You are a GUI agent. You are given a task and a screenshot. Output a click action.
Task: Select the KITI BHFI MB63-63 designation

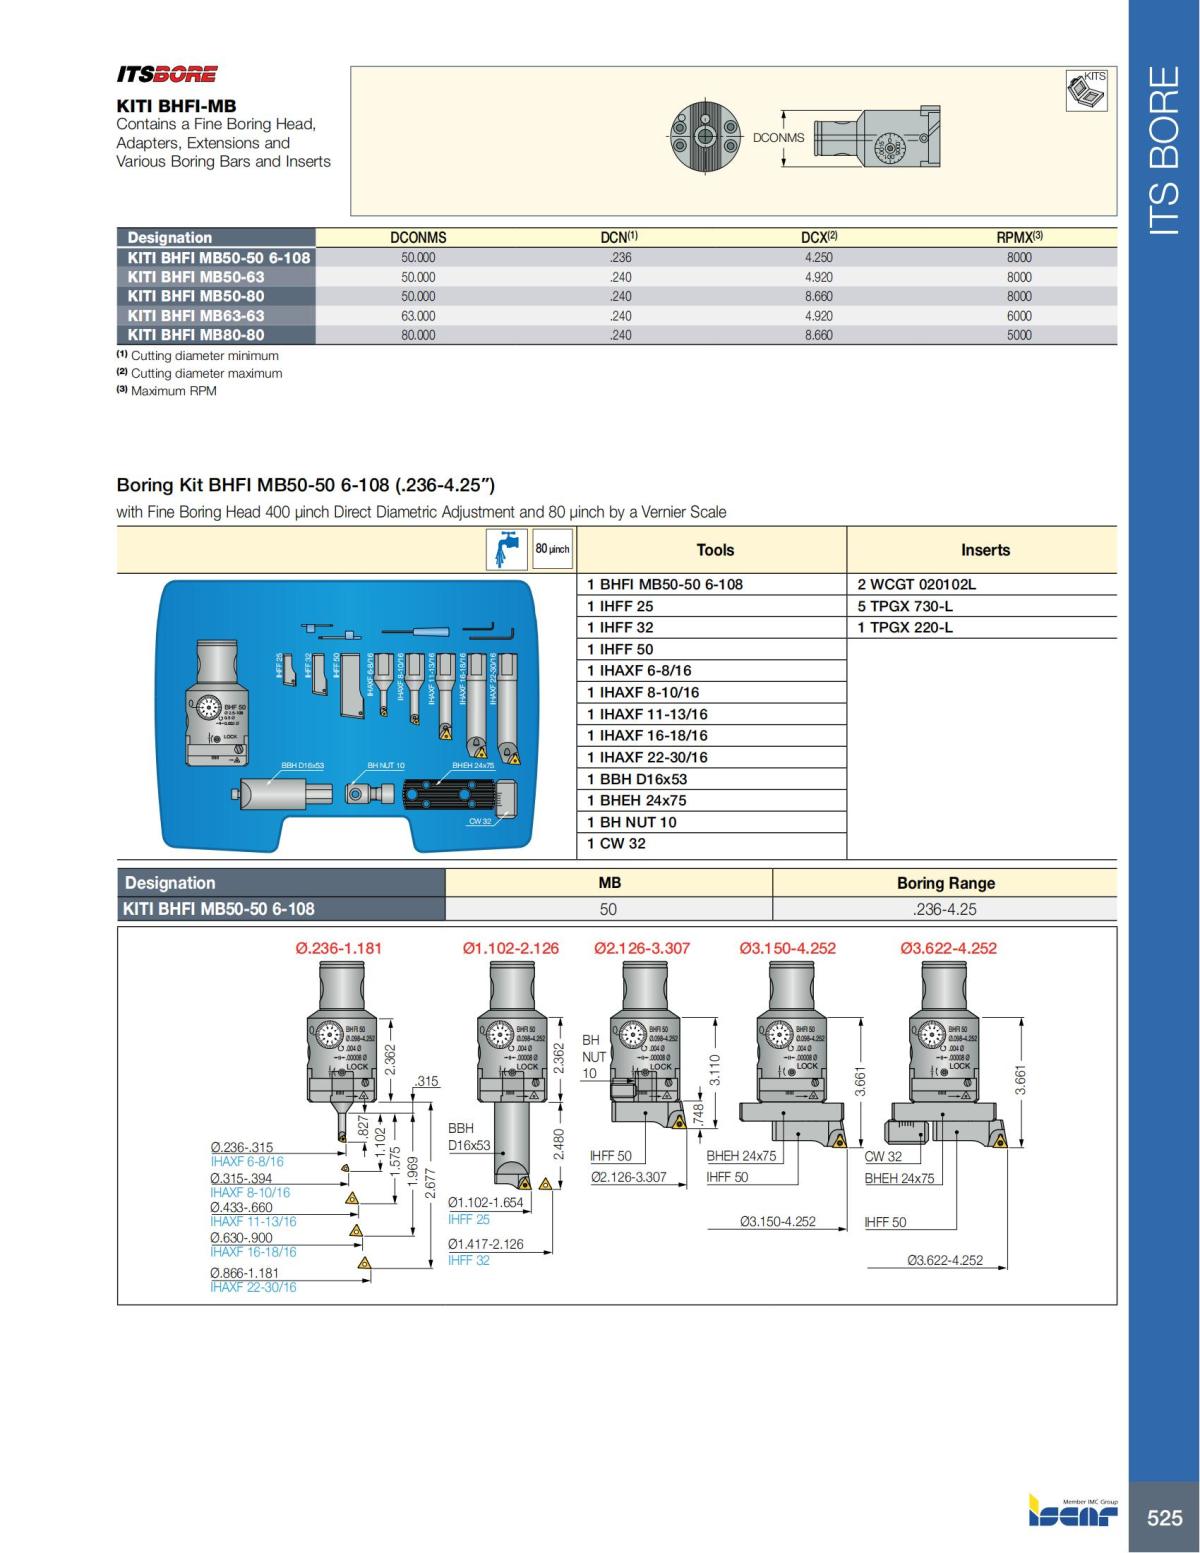(x=196, y=316)
